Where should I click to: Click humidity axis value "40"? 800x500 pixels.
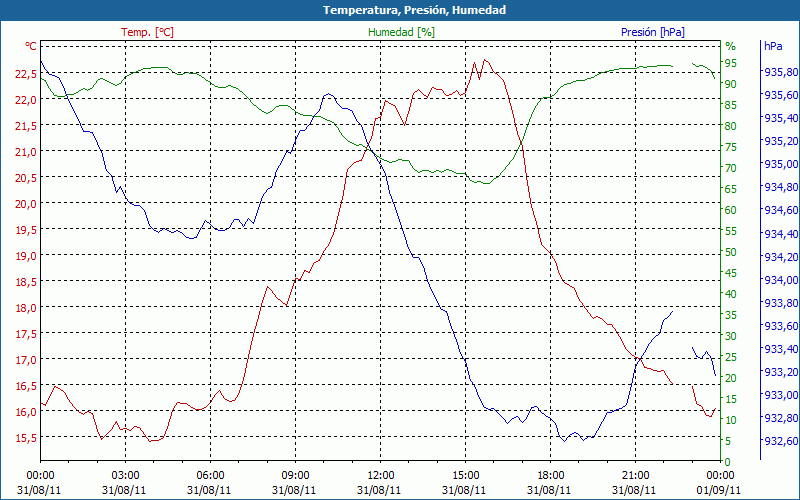pos(731,294)
